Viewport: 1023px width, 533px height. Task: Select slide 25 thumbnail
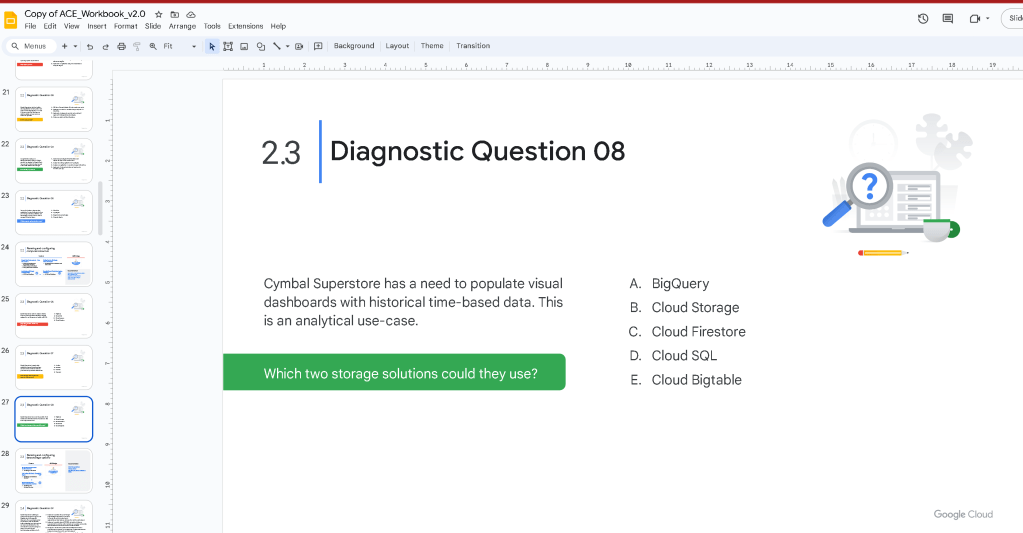click(x=53, y=315)
